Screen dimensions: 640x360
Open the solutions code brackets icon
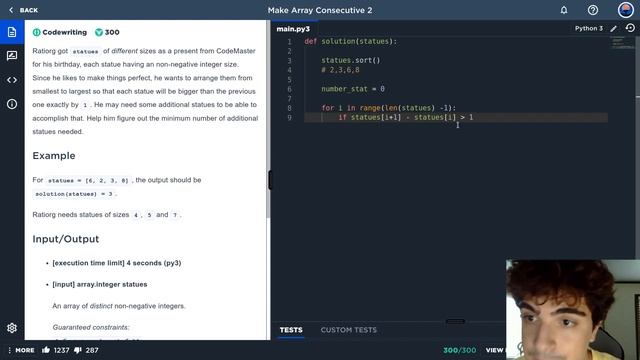[x=12, y=80]
